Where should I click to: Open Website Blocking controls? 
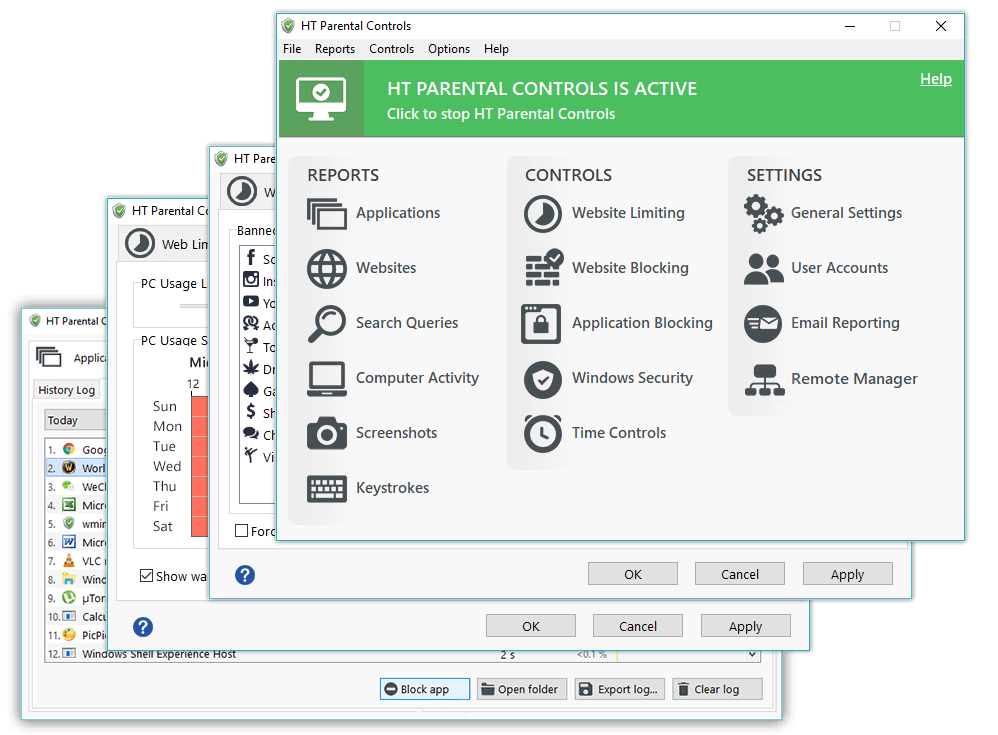pos(628,268)
